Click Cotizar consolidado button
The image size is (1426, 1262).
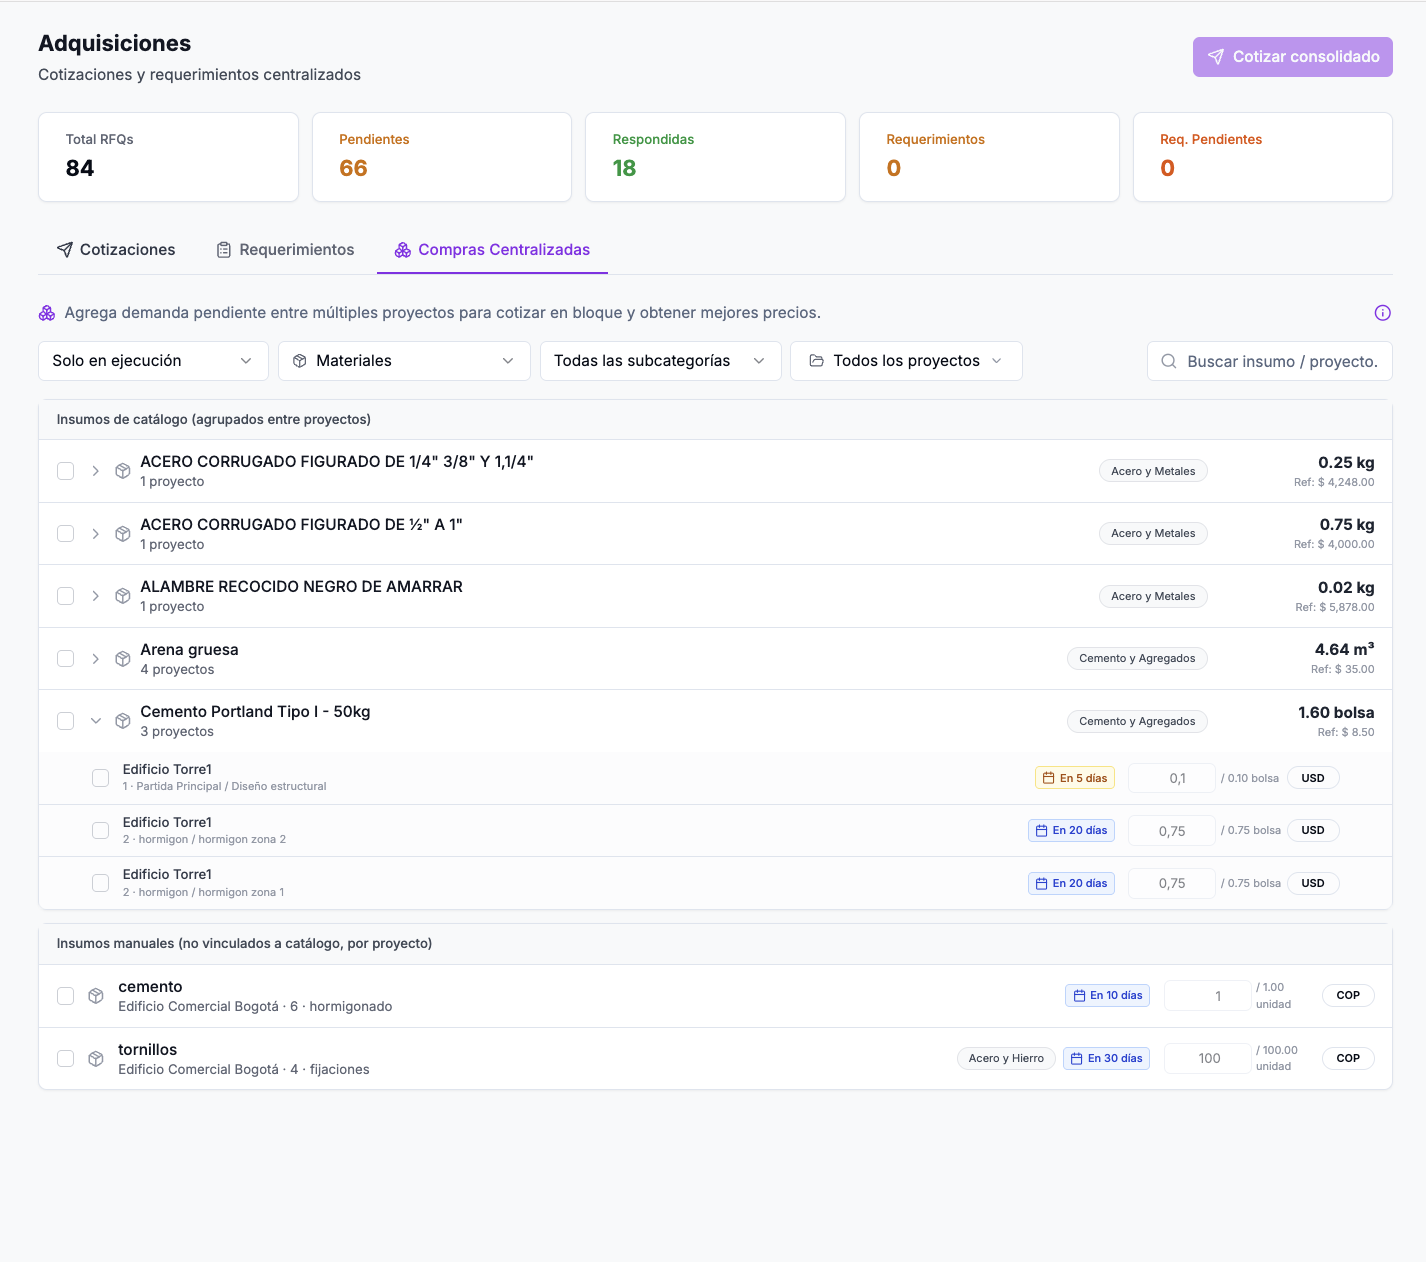[x=1293, y=57]
